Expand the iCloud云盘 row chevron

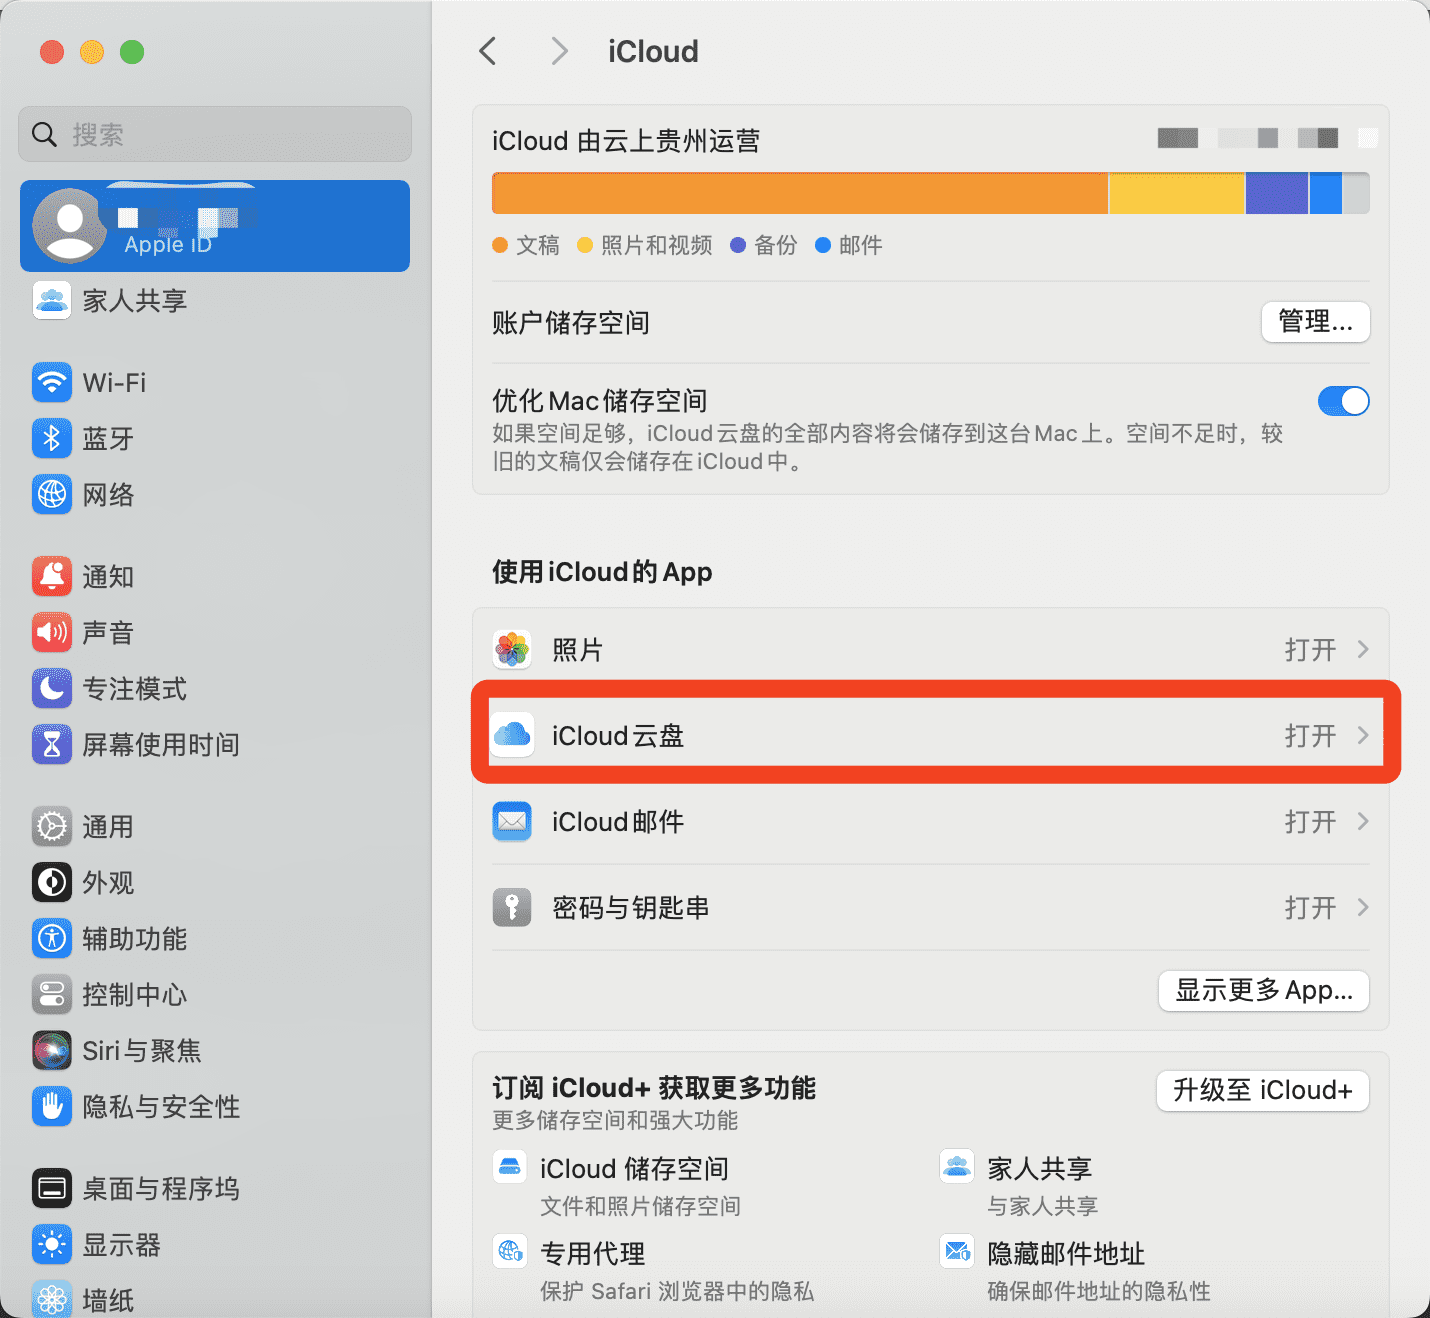coord(1362,736)
